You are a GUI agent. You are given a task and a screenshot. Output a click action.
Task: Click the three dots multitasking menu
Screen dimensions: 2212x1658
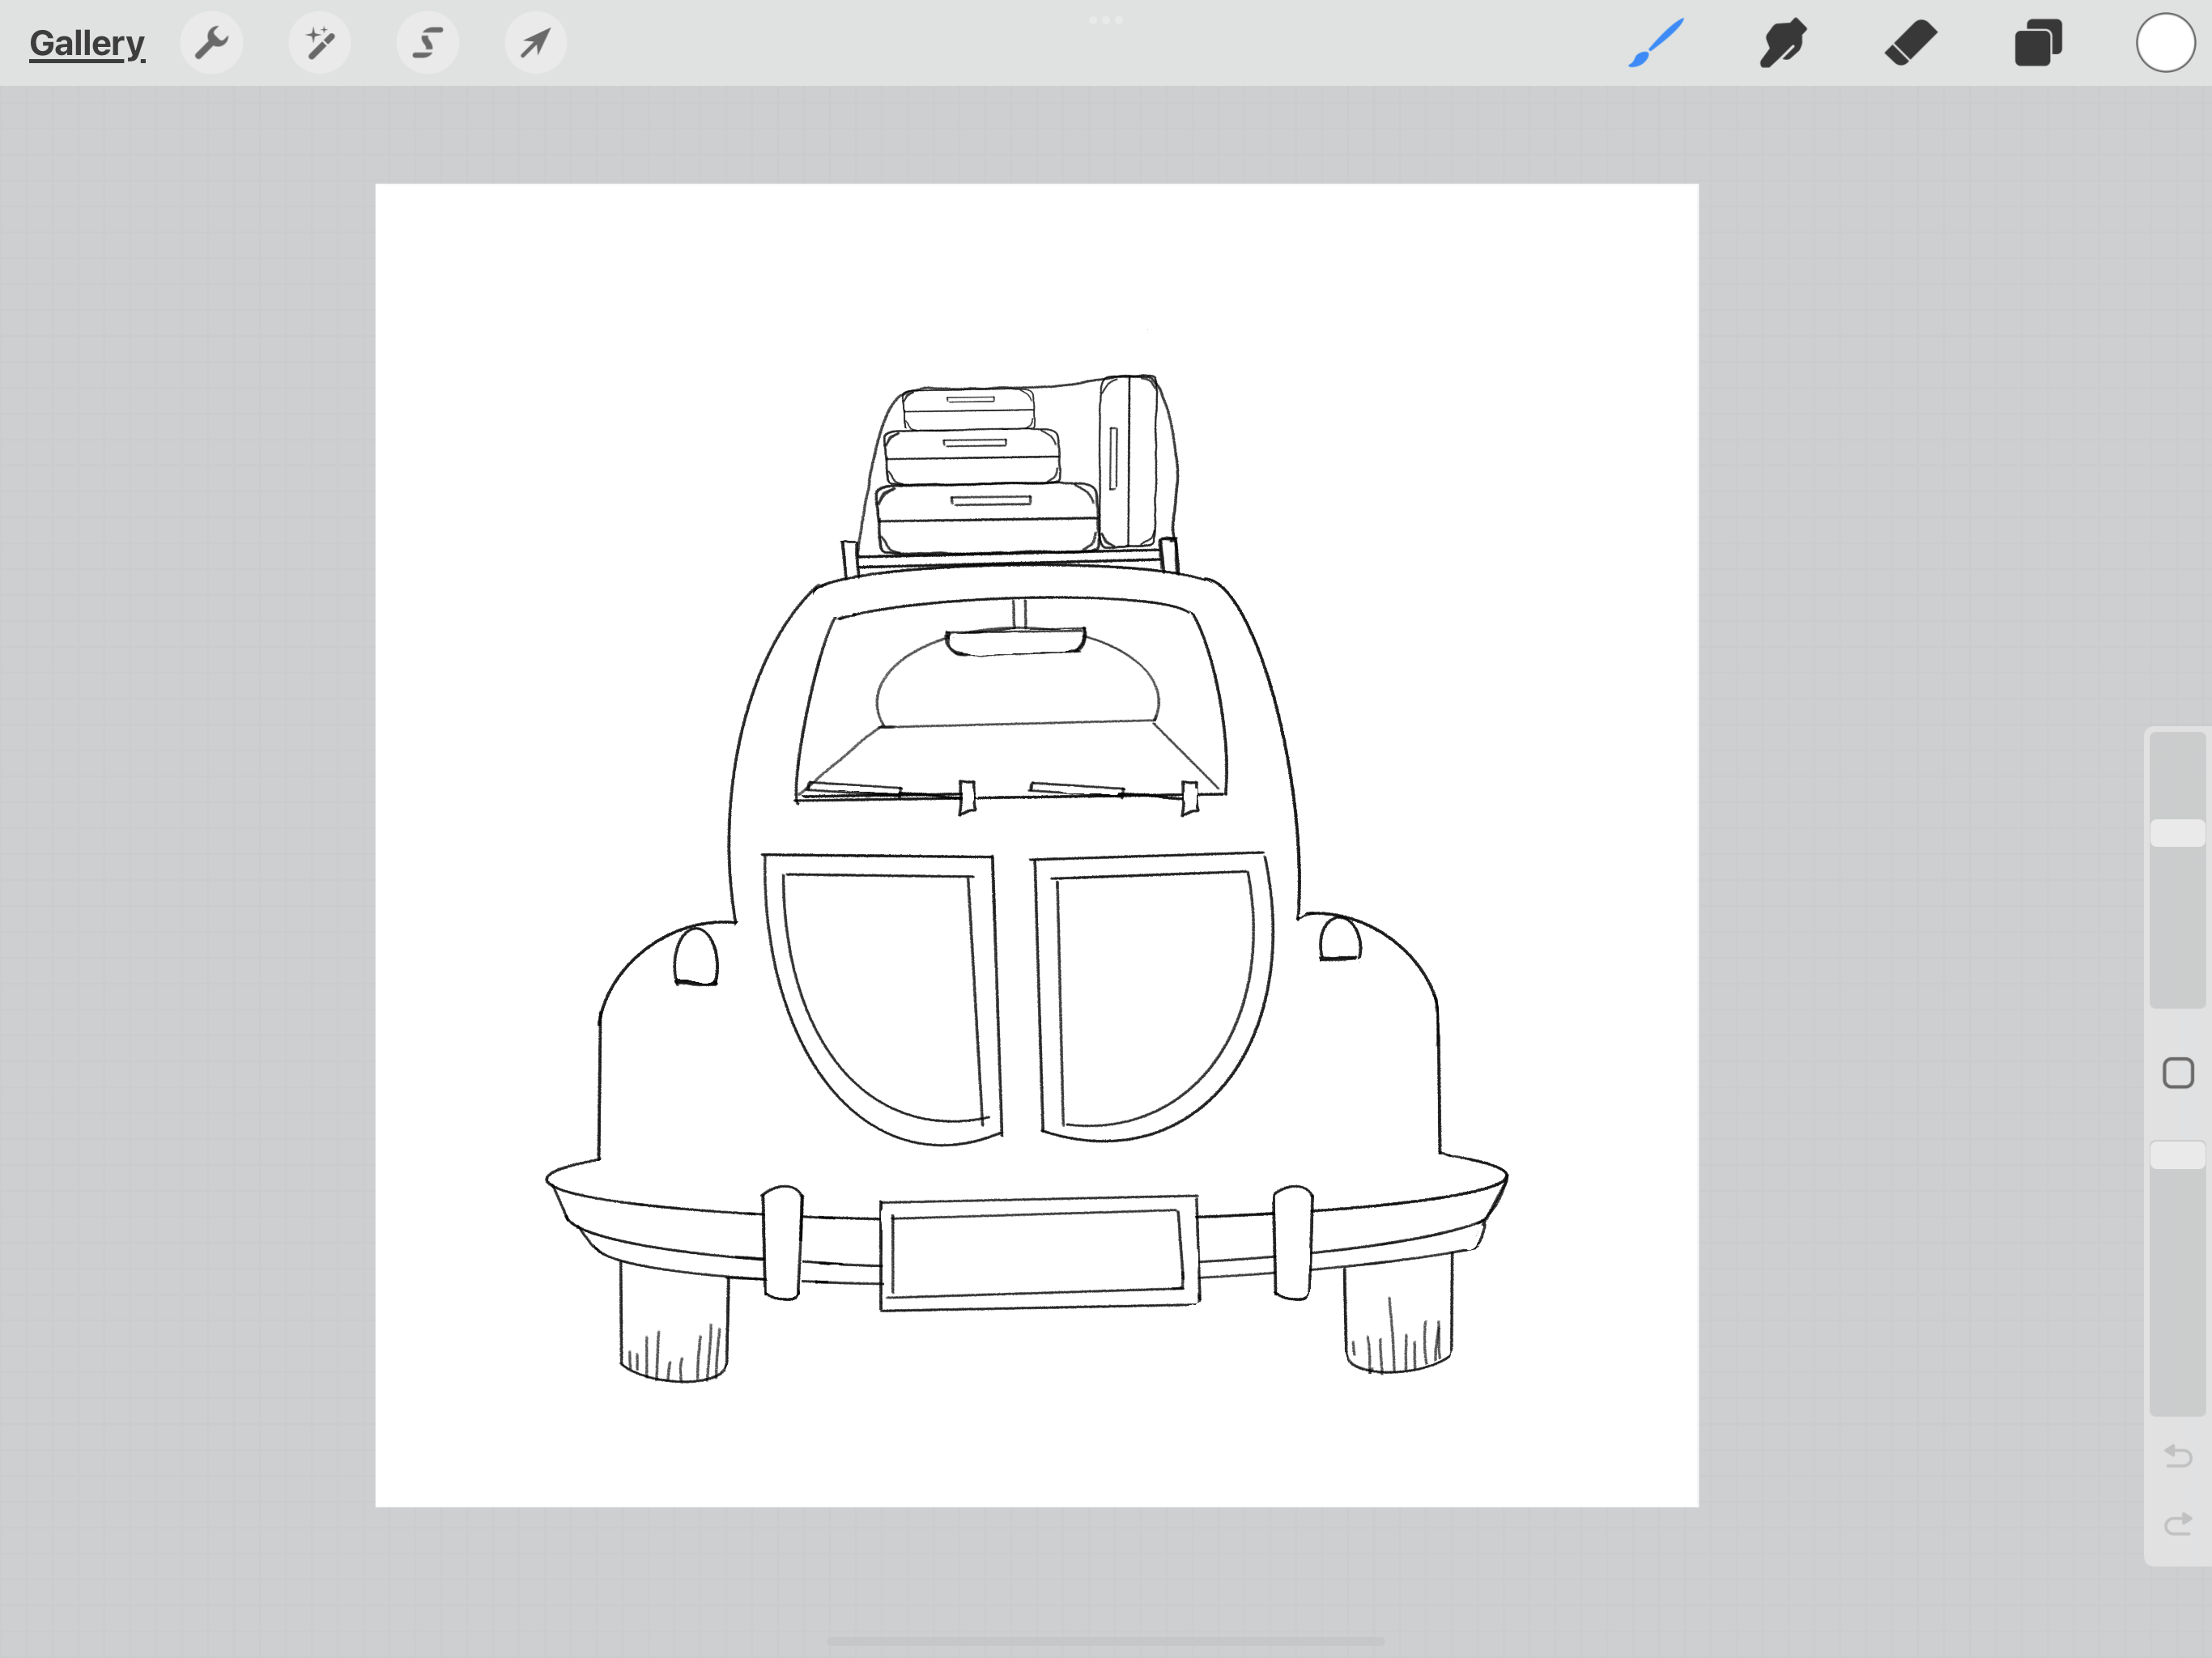1105,20
